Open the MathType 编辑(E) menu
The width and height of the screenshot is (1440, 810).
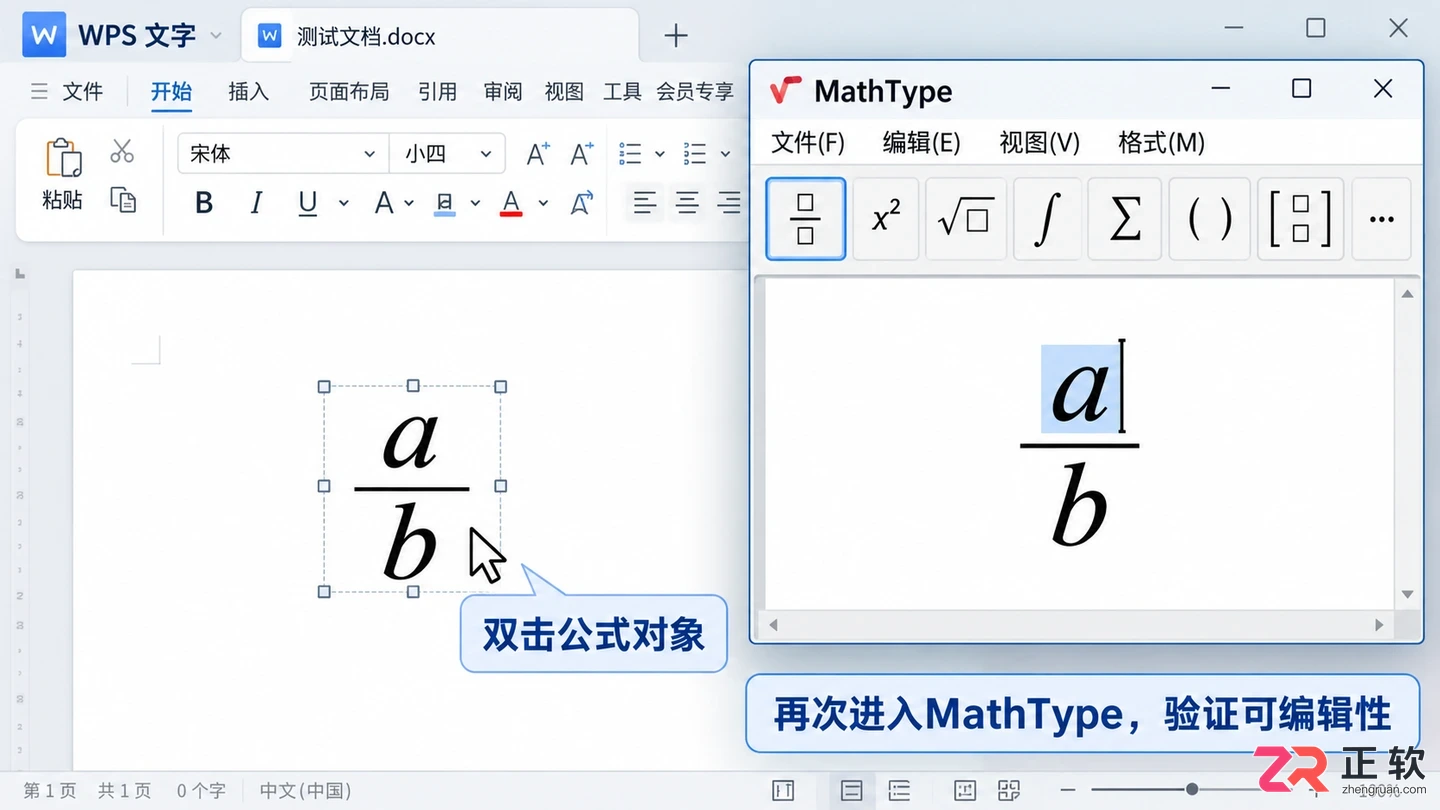tap(921, 143)
